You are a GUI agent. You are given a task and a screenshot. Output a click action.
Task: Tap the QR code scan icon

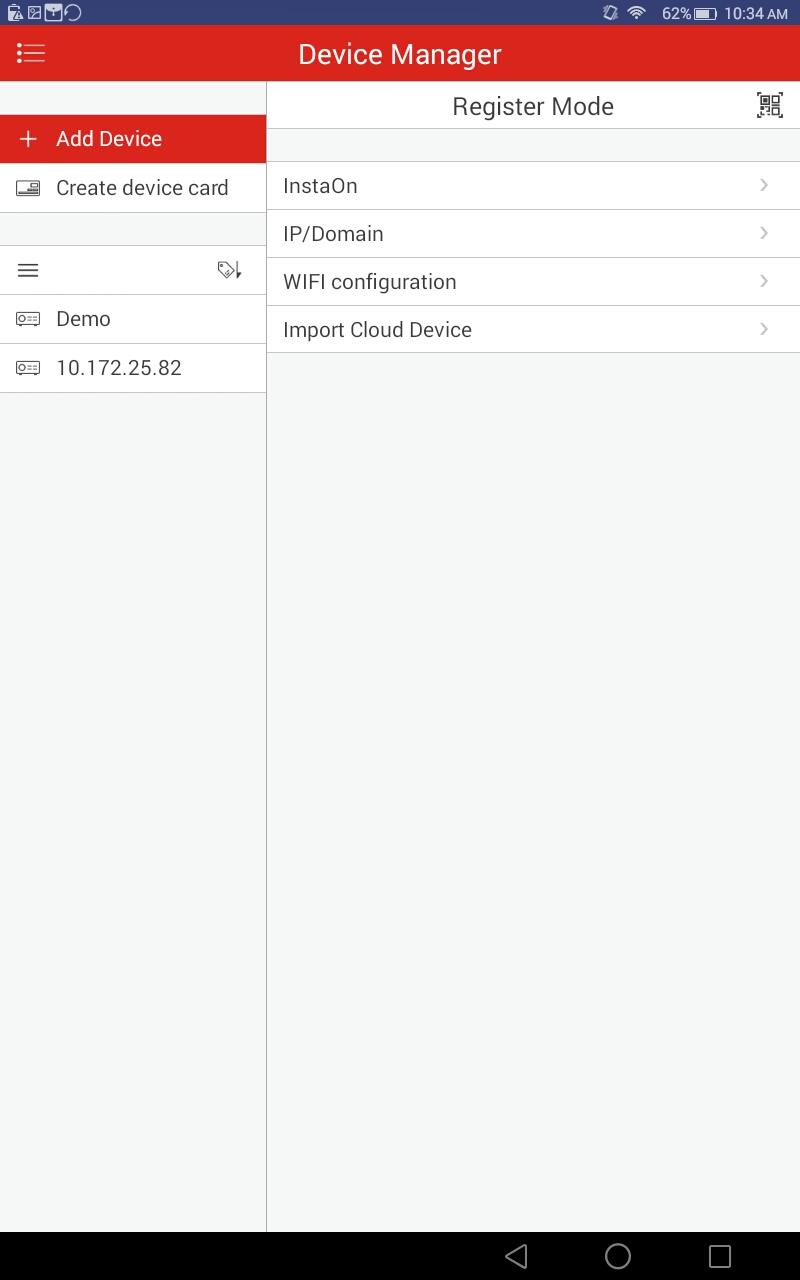coord(769,105)
